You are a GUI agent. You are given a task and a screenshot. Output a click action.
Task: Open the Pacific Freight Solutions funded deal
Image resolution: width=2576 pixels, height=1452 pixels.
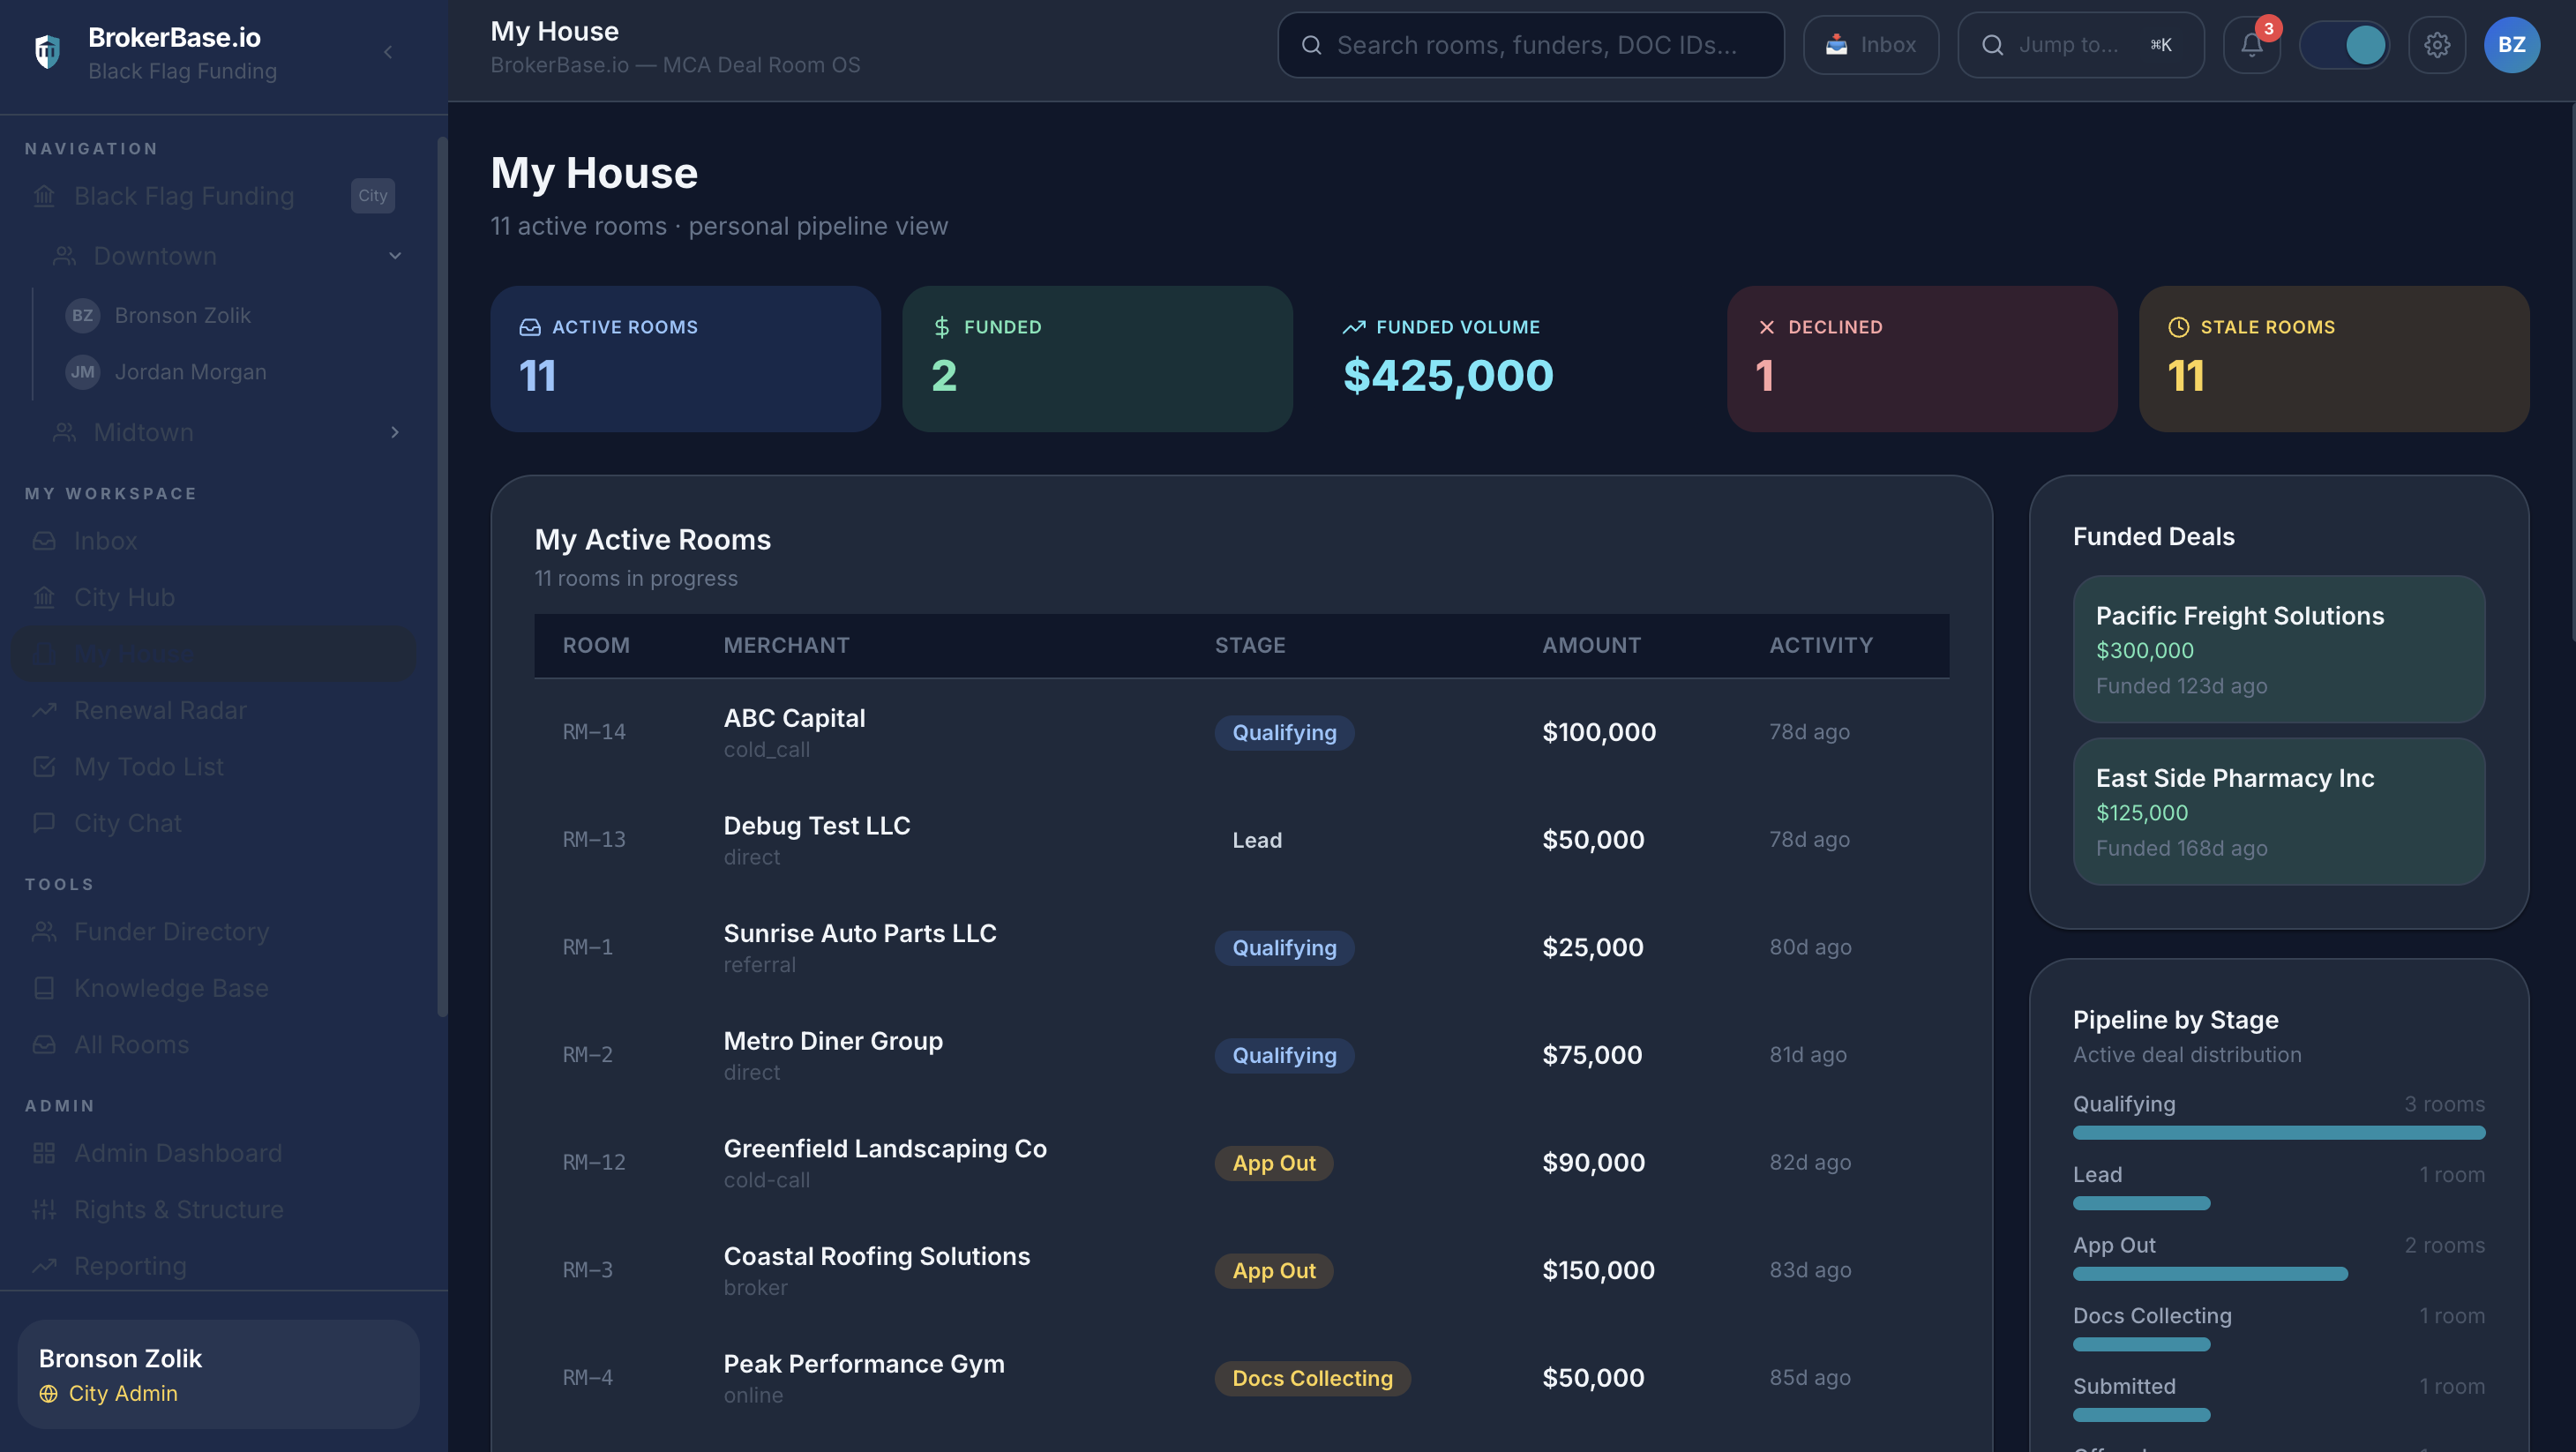(2278, 649)
